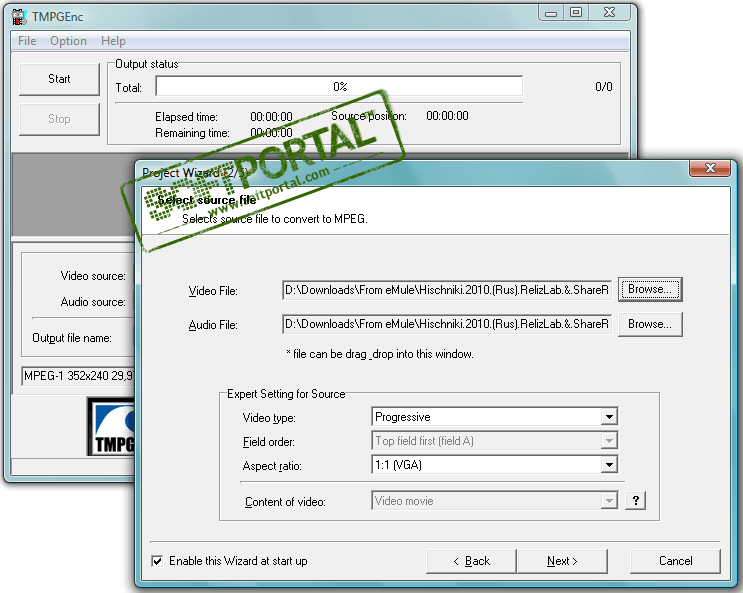
Task: Cancel the Project Wizard
Action: click(x=675, y=561)
